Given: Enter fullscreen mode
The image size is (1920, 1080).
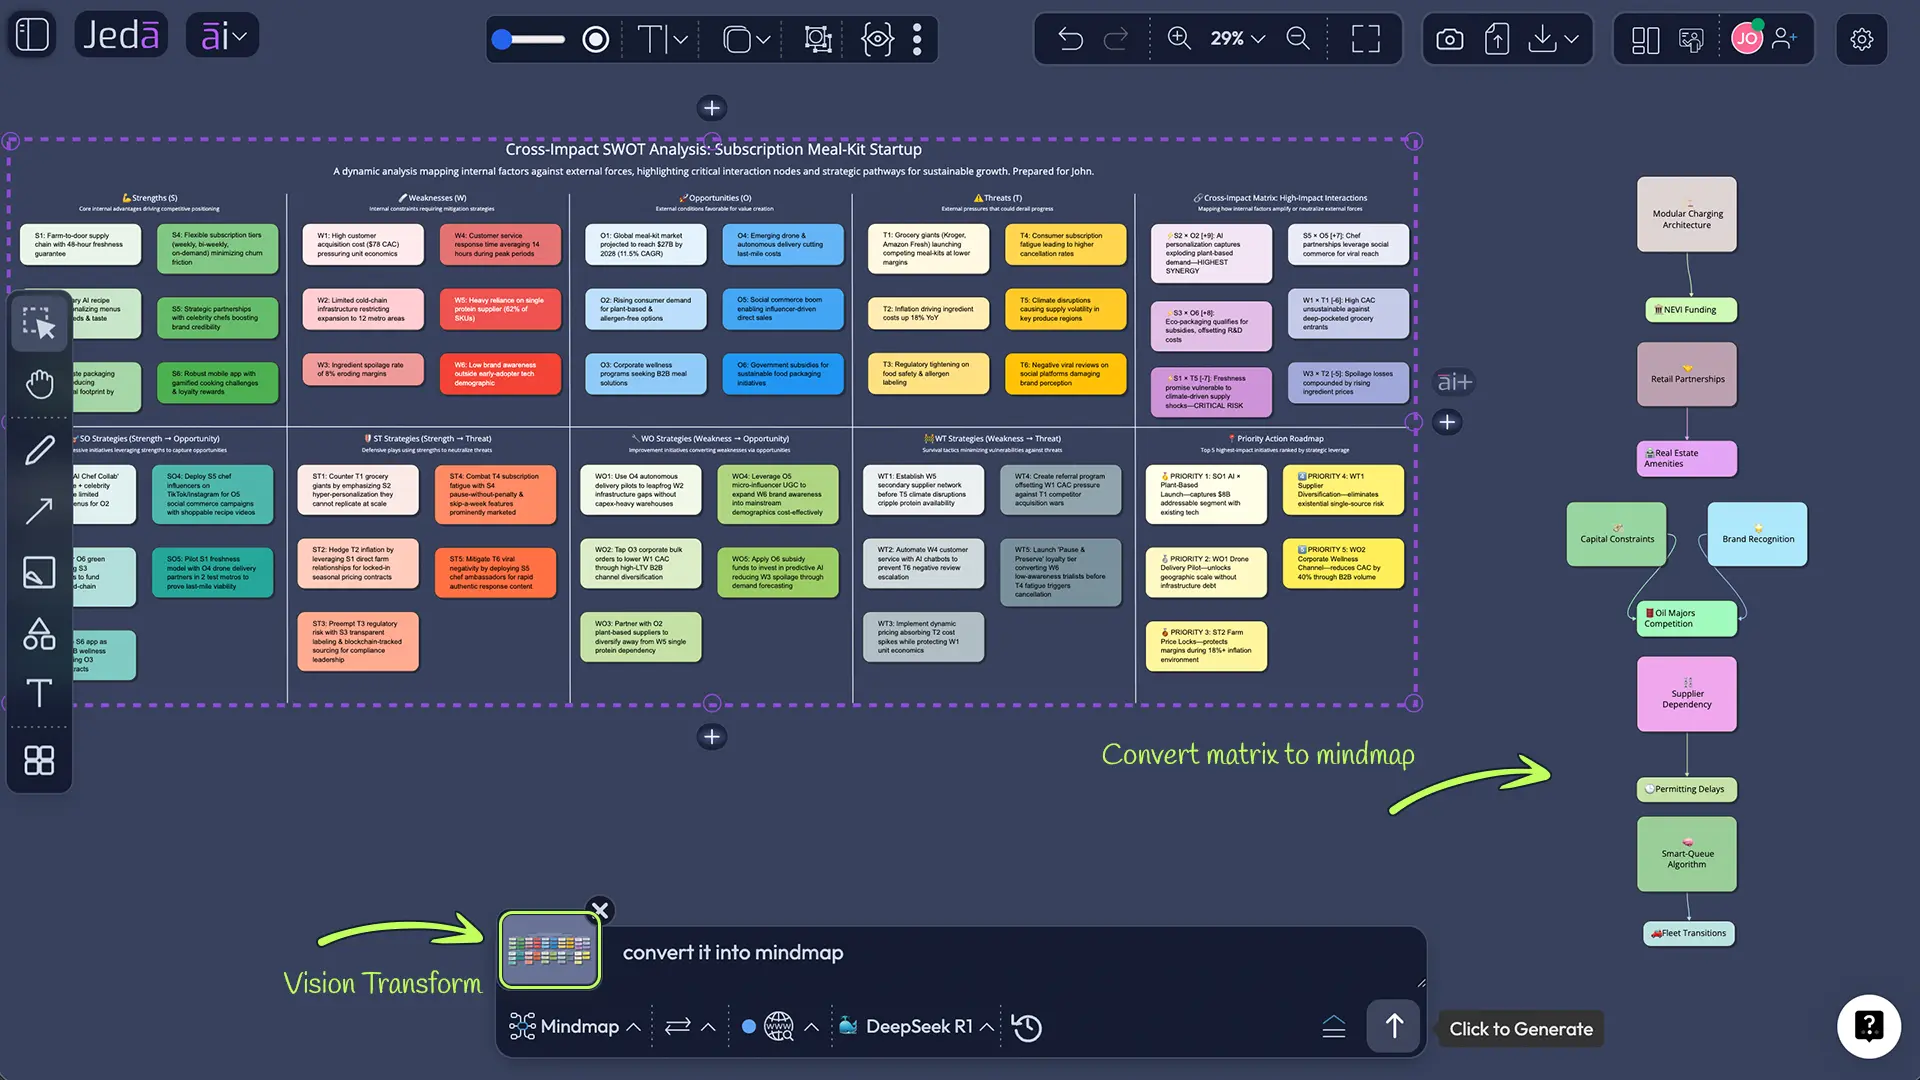Looking at the screenshot, I should tap(1365, 39).
